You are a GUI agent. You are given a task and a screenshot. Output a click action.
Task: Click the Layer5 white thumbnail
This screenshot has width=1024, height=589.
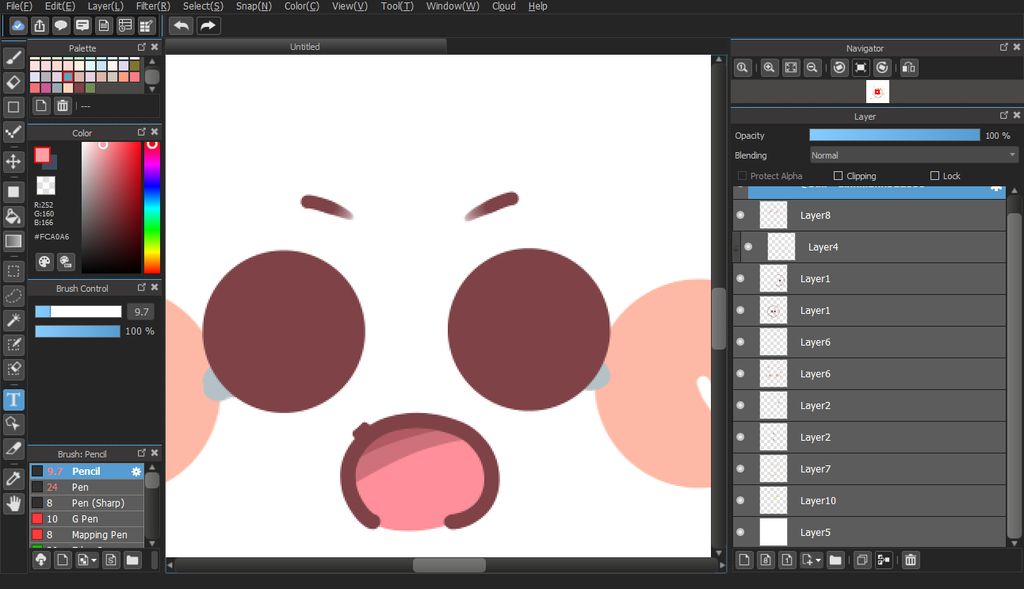click(x=773, y=532)
